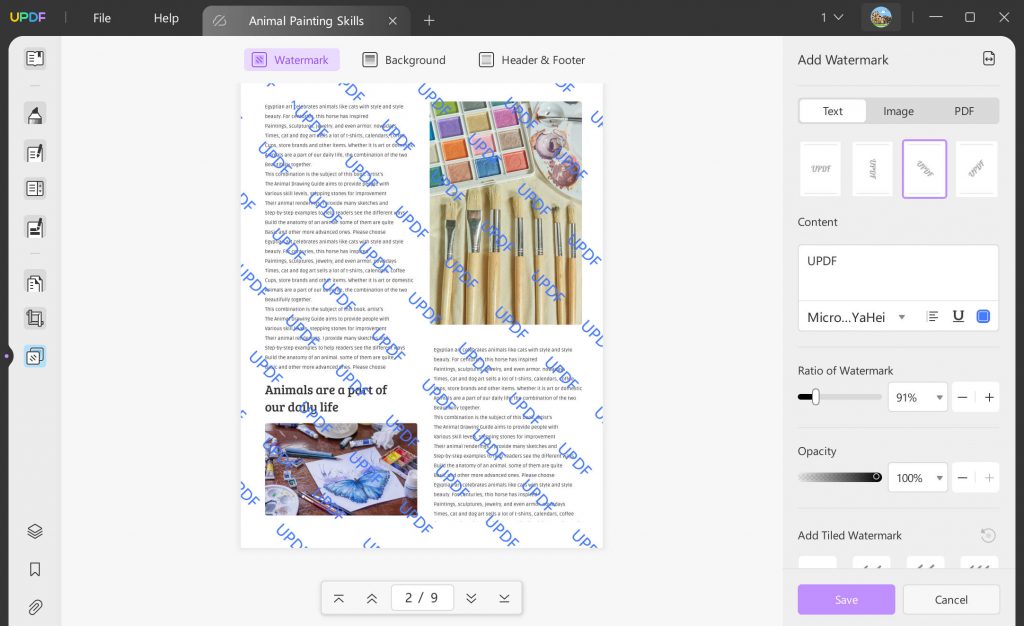Cancel the watermark changes
This screenshot has height=626, width=1024.
tap(951, 599)
